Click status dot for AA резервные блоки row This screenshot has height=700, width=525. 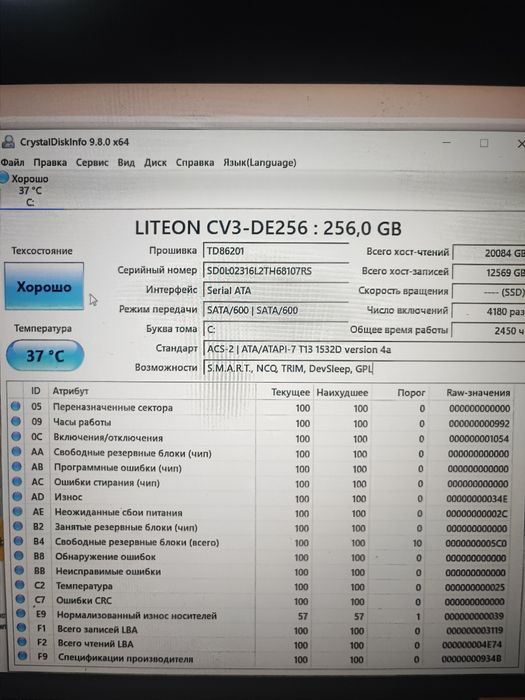click(17, 451)
